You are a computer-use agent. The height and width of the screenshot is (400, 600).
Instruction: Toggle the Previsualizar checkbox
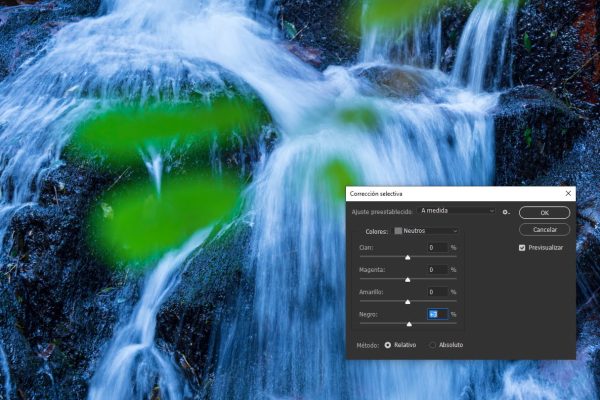click(522, 247)
